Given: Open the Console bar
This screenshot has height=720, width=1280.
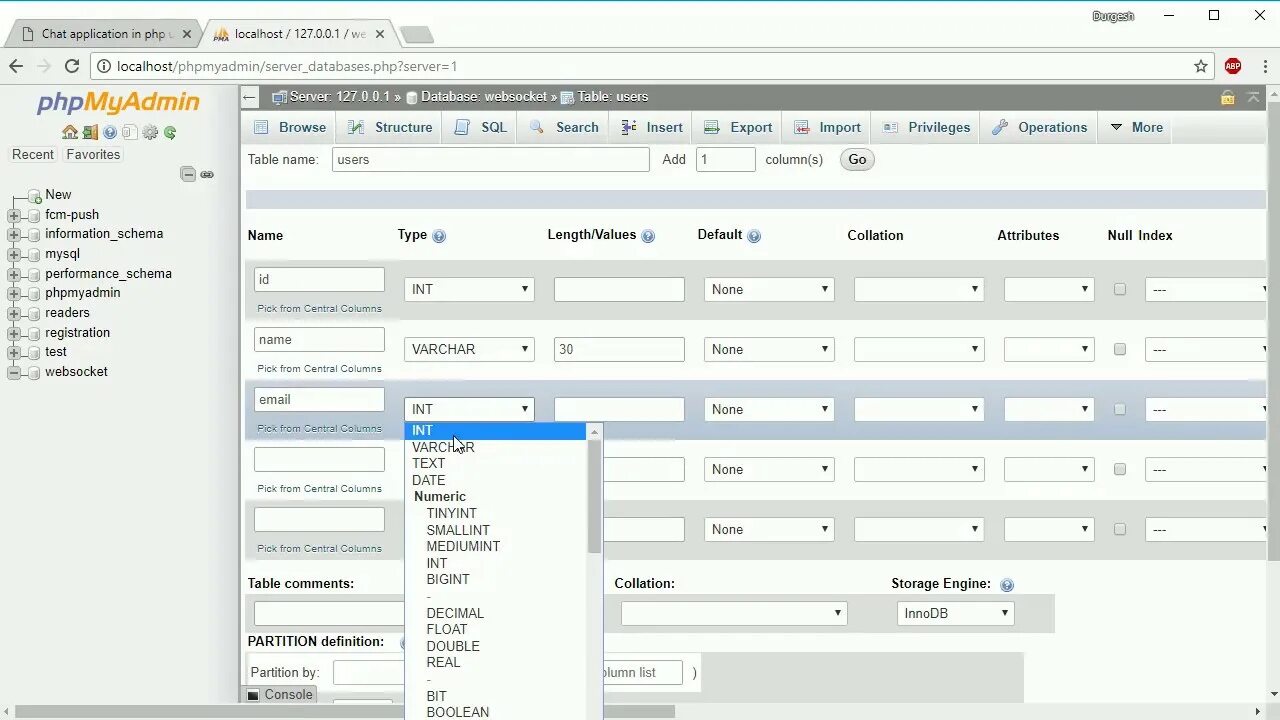Looking at the screenshot, I should click(280, 694).
